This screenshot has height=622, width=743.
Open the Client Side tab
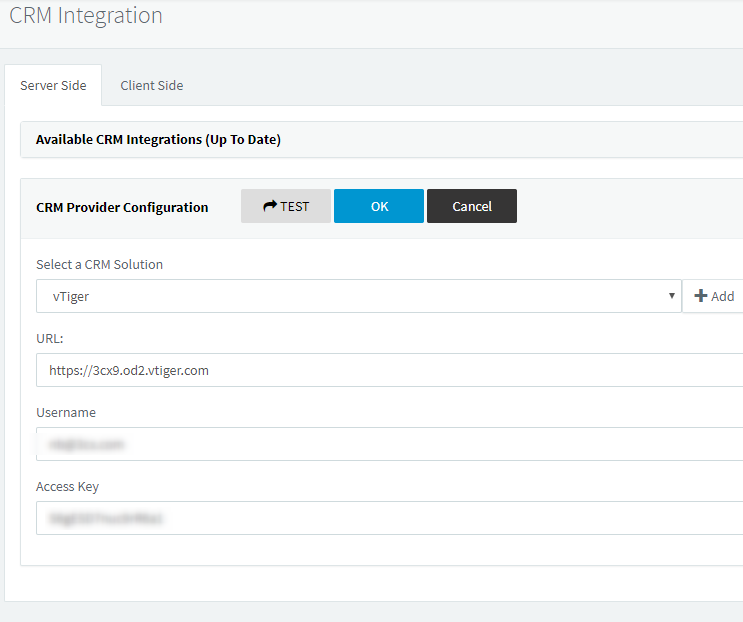(x=152, y=85)
